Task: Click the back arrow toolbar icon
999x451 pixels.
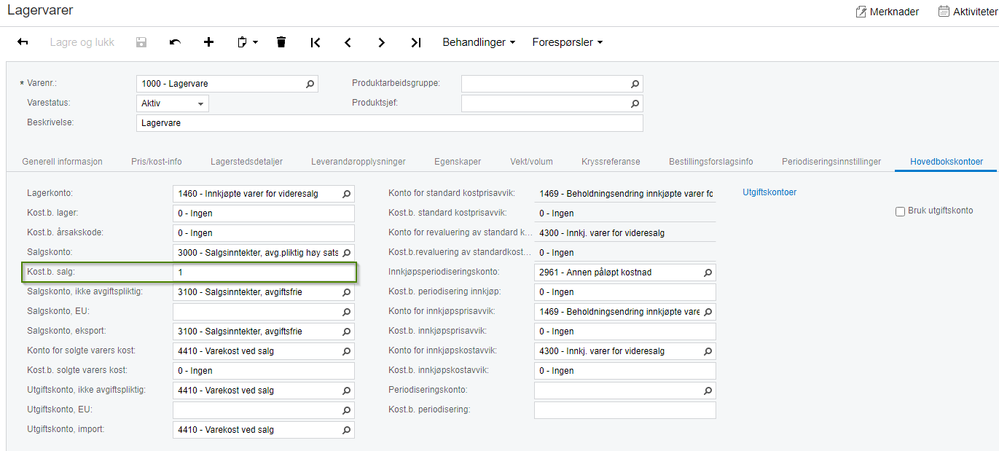Action: [x=23, y=43]
